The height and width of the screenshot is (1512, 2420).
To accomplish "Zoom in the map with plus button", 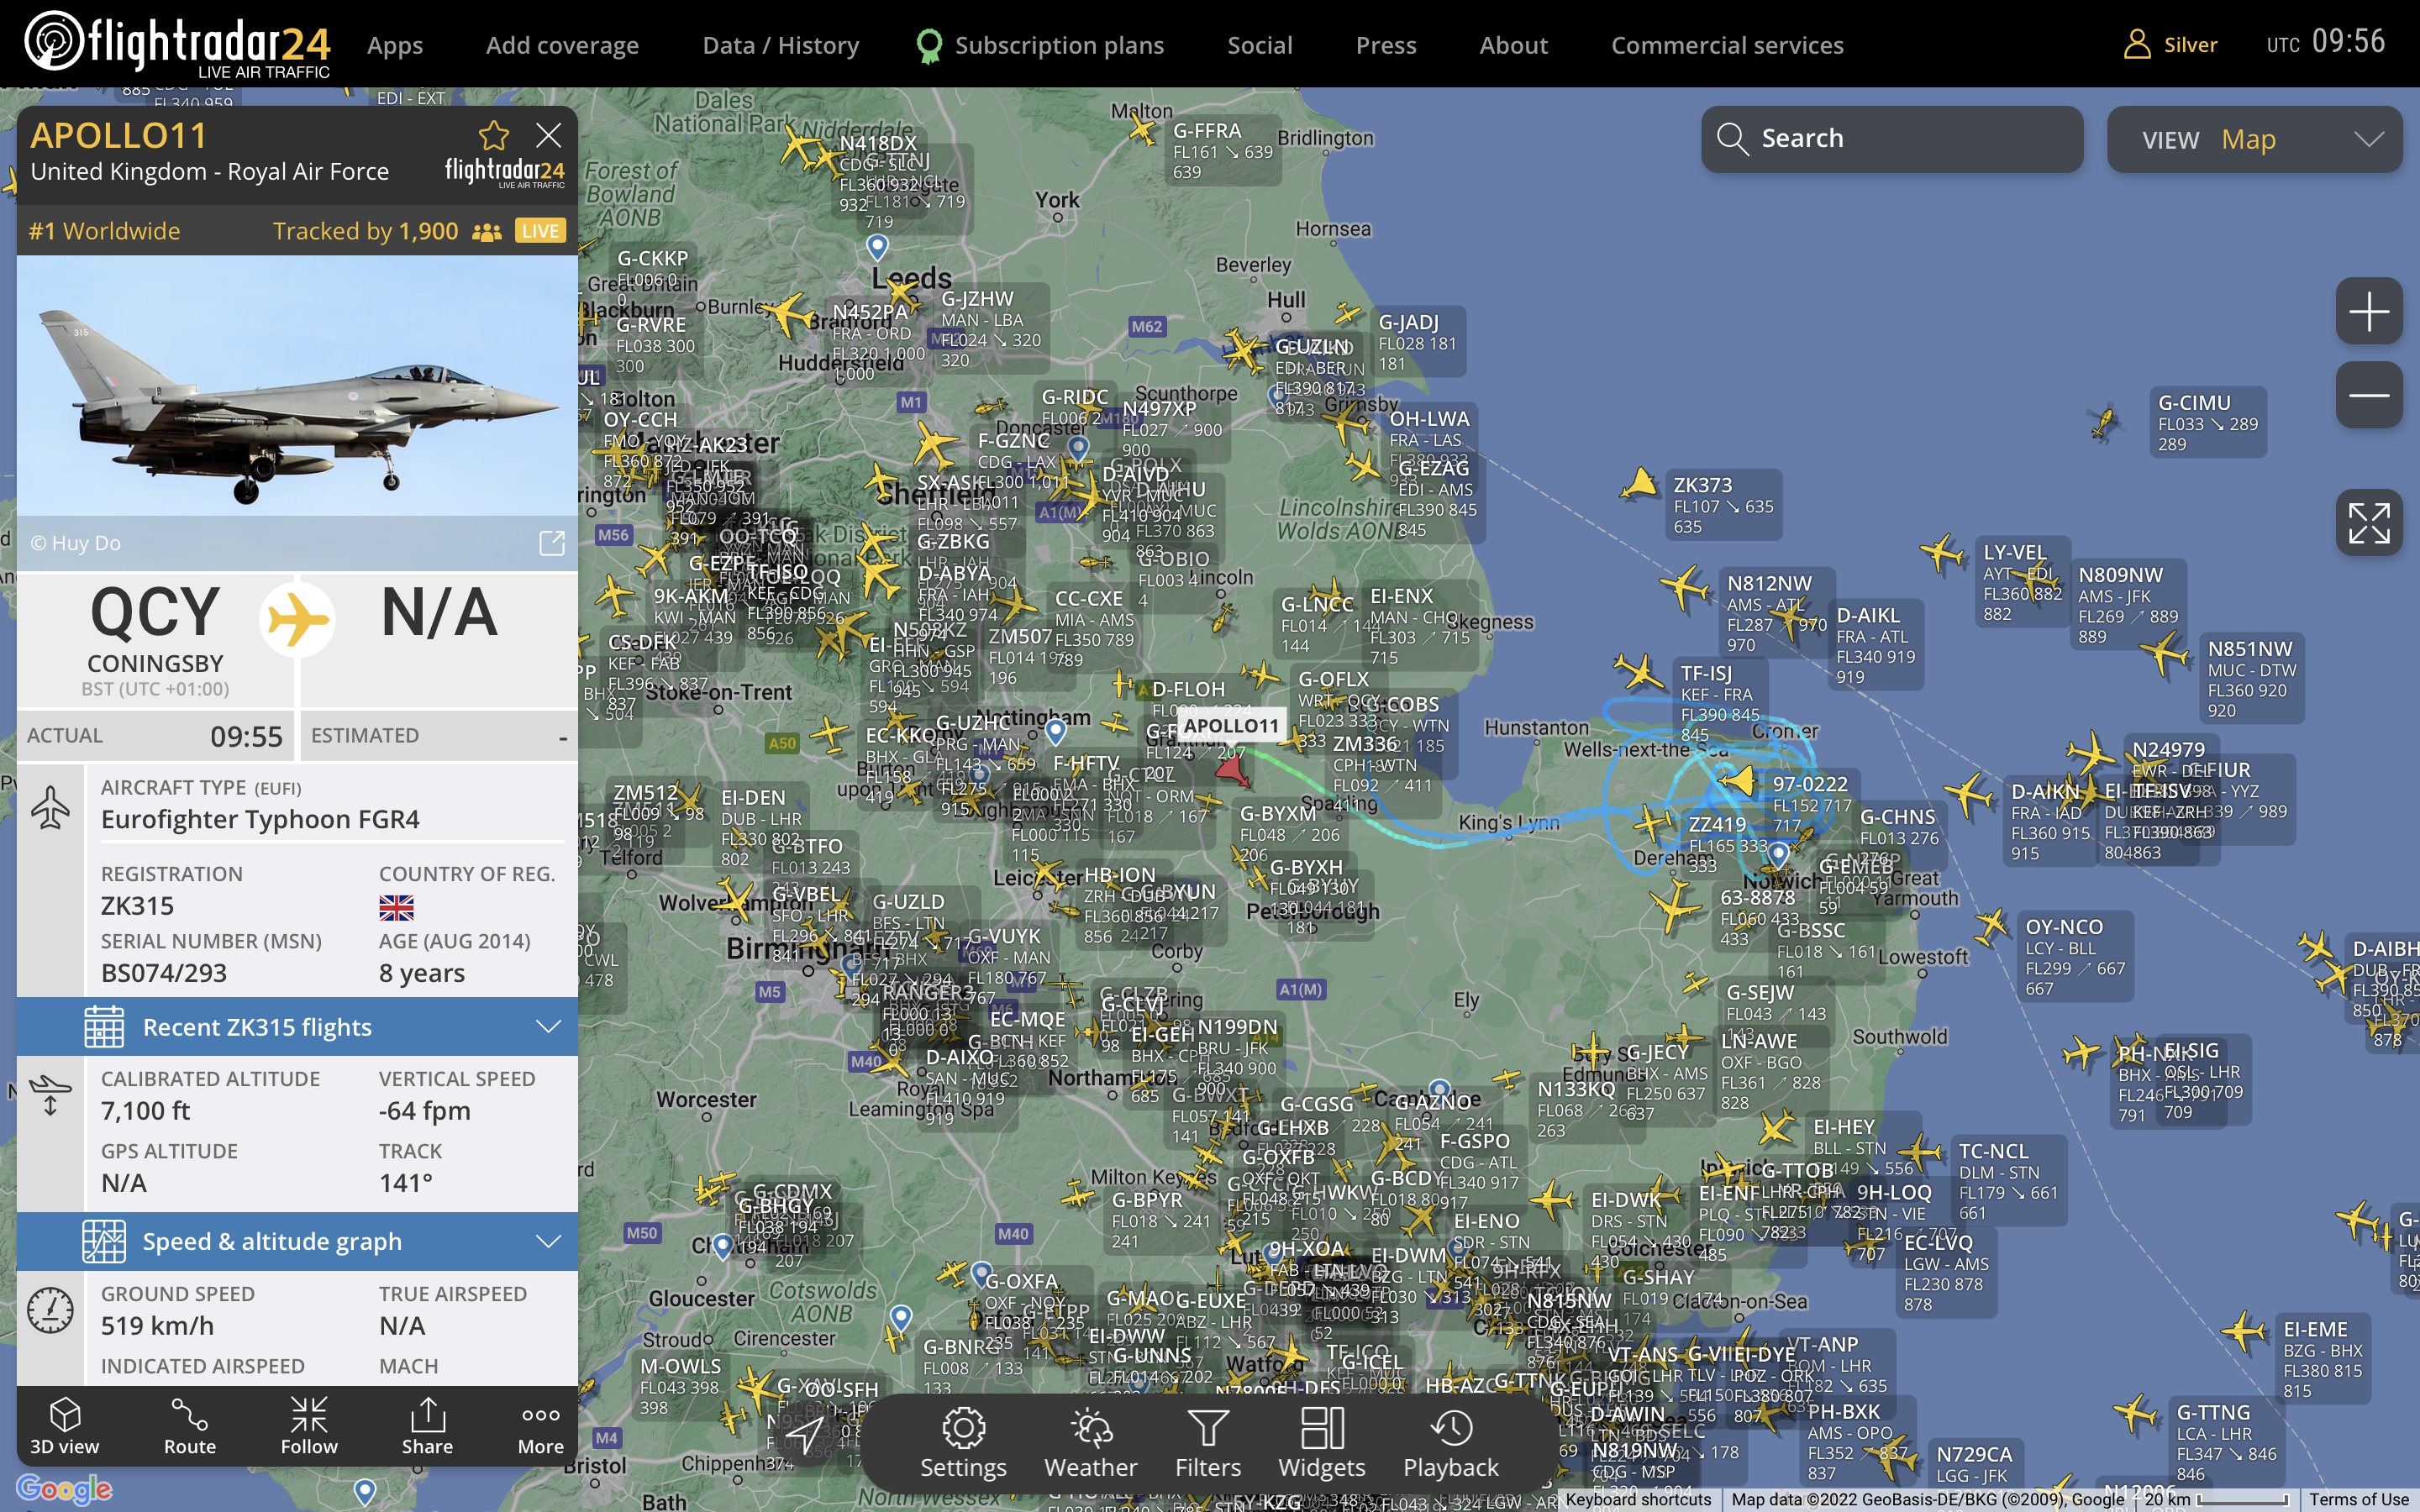I will [x=2368, y=312].
